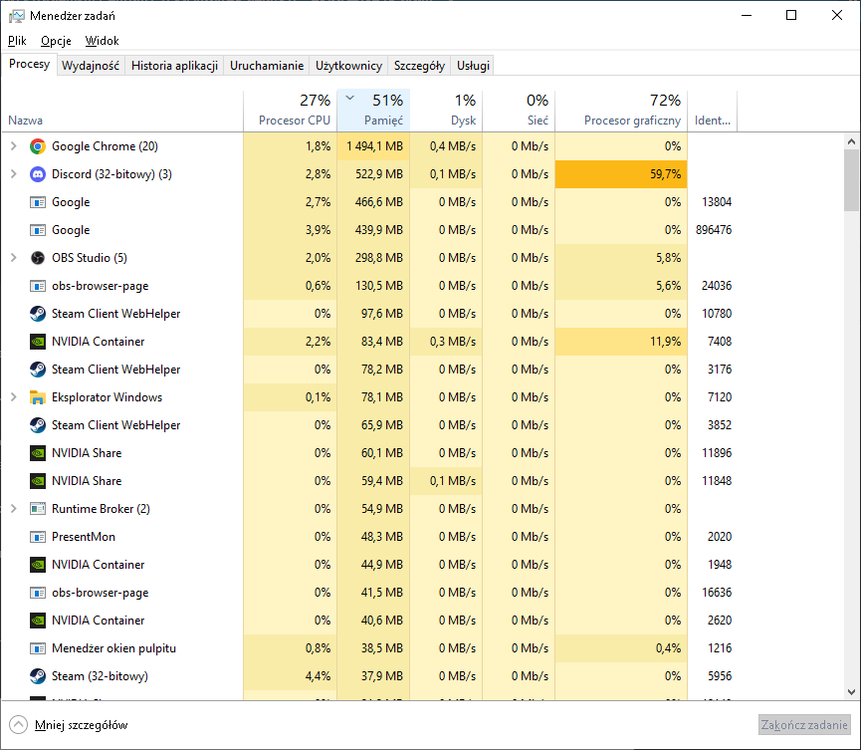Click the NVIDIA Container icon with ID 1948

pos(37,564)
